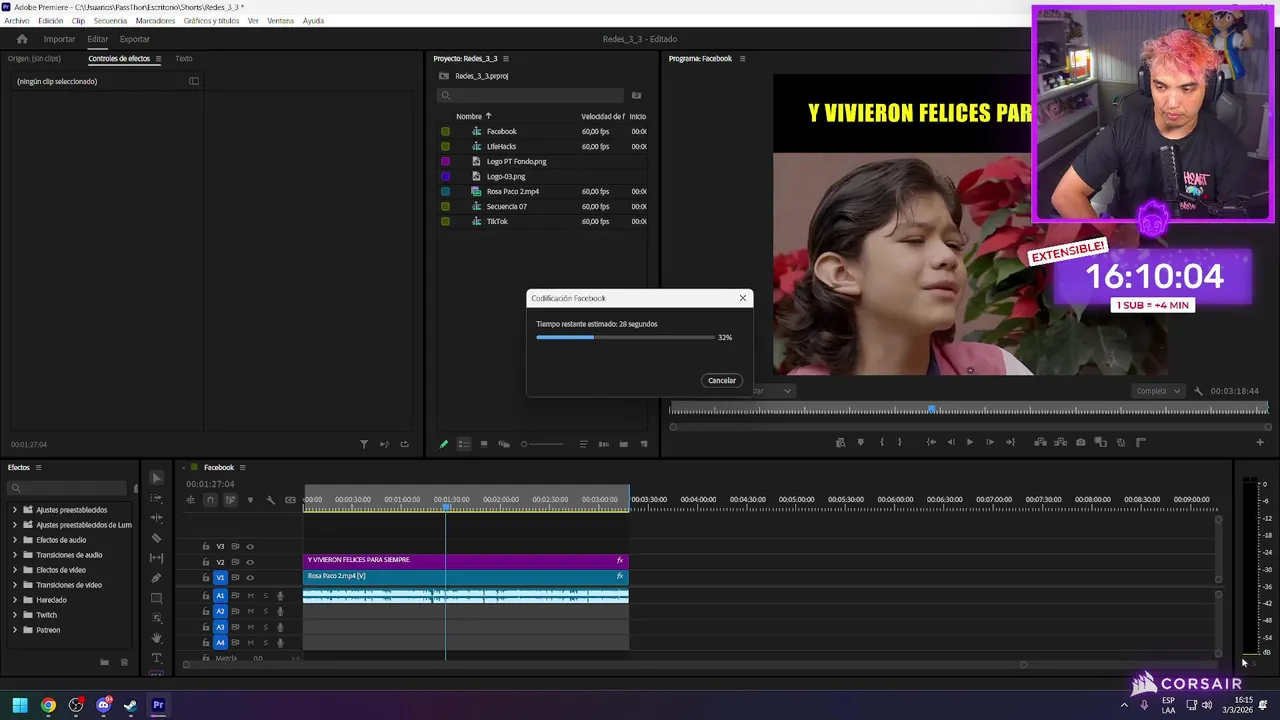
Task: Select the Slip tool
Action: point(156,558)
